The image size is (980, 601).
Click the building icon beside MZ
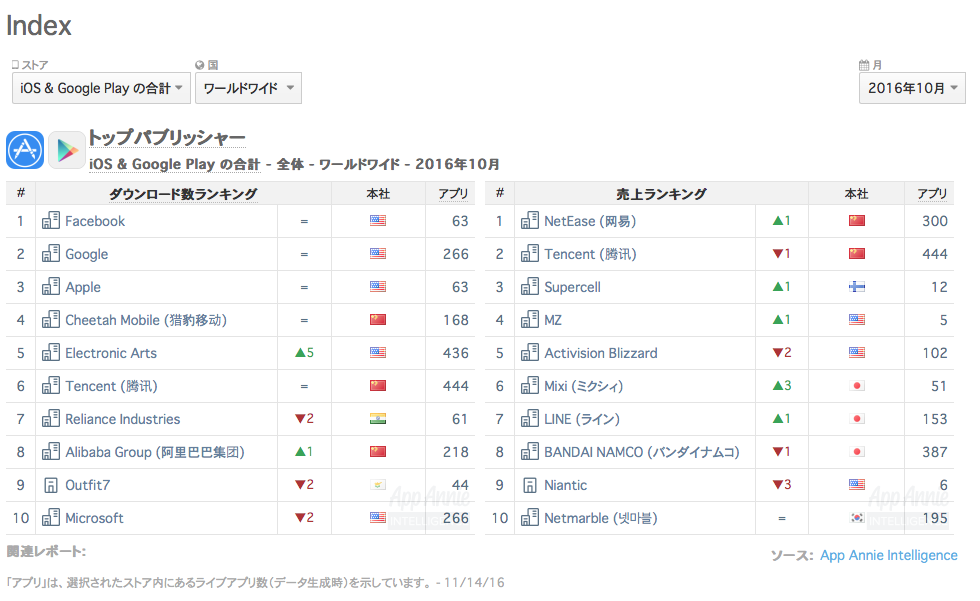click(529, 320)
